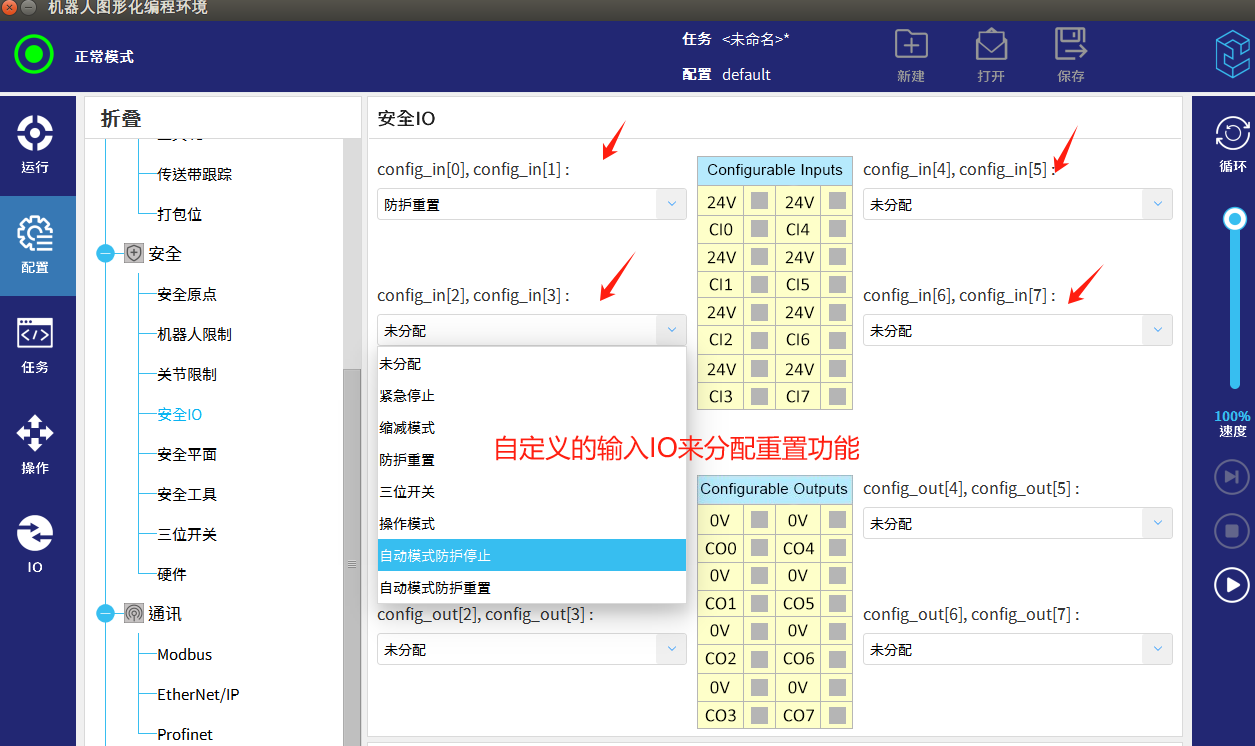This screenshot has height=746, width=1255.
Task: Toggle the 循环 (Loop) icon
Action: click(x=1232, y=134)
